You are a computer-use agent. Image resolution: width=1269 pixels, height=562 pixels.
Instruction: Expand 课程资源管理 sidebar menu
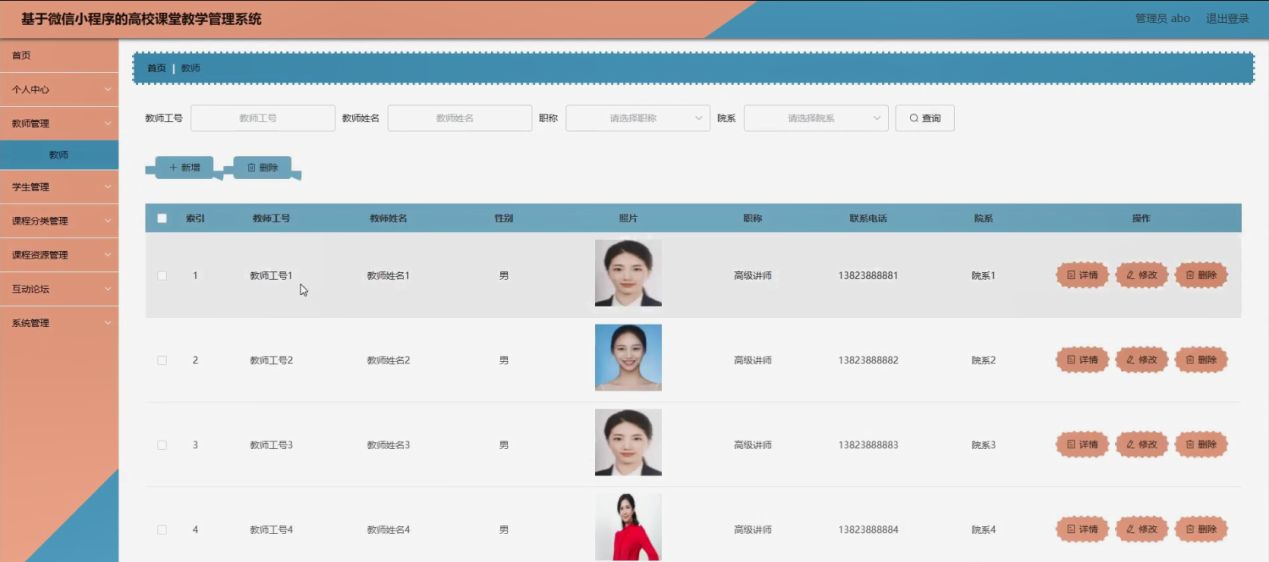tap(59, 255)
